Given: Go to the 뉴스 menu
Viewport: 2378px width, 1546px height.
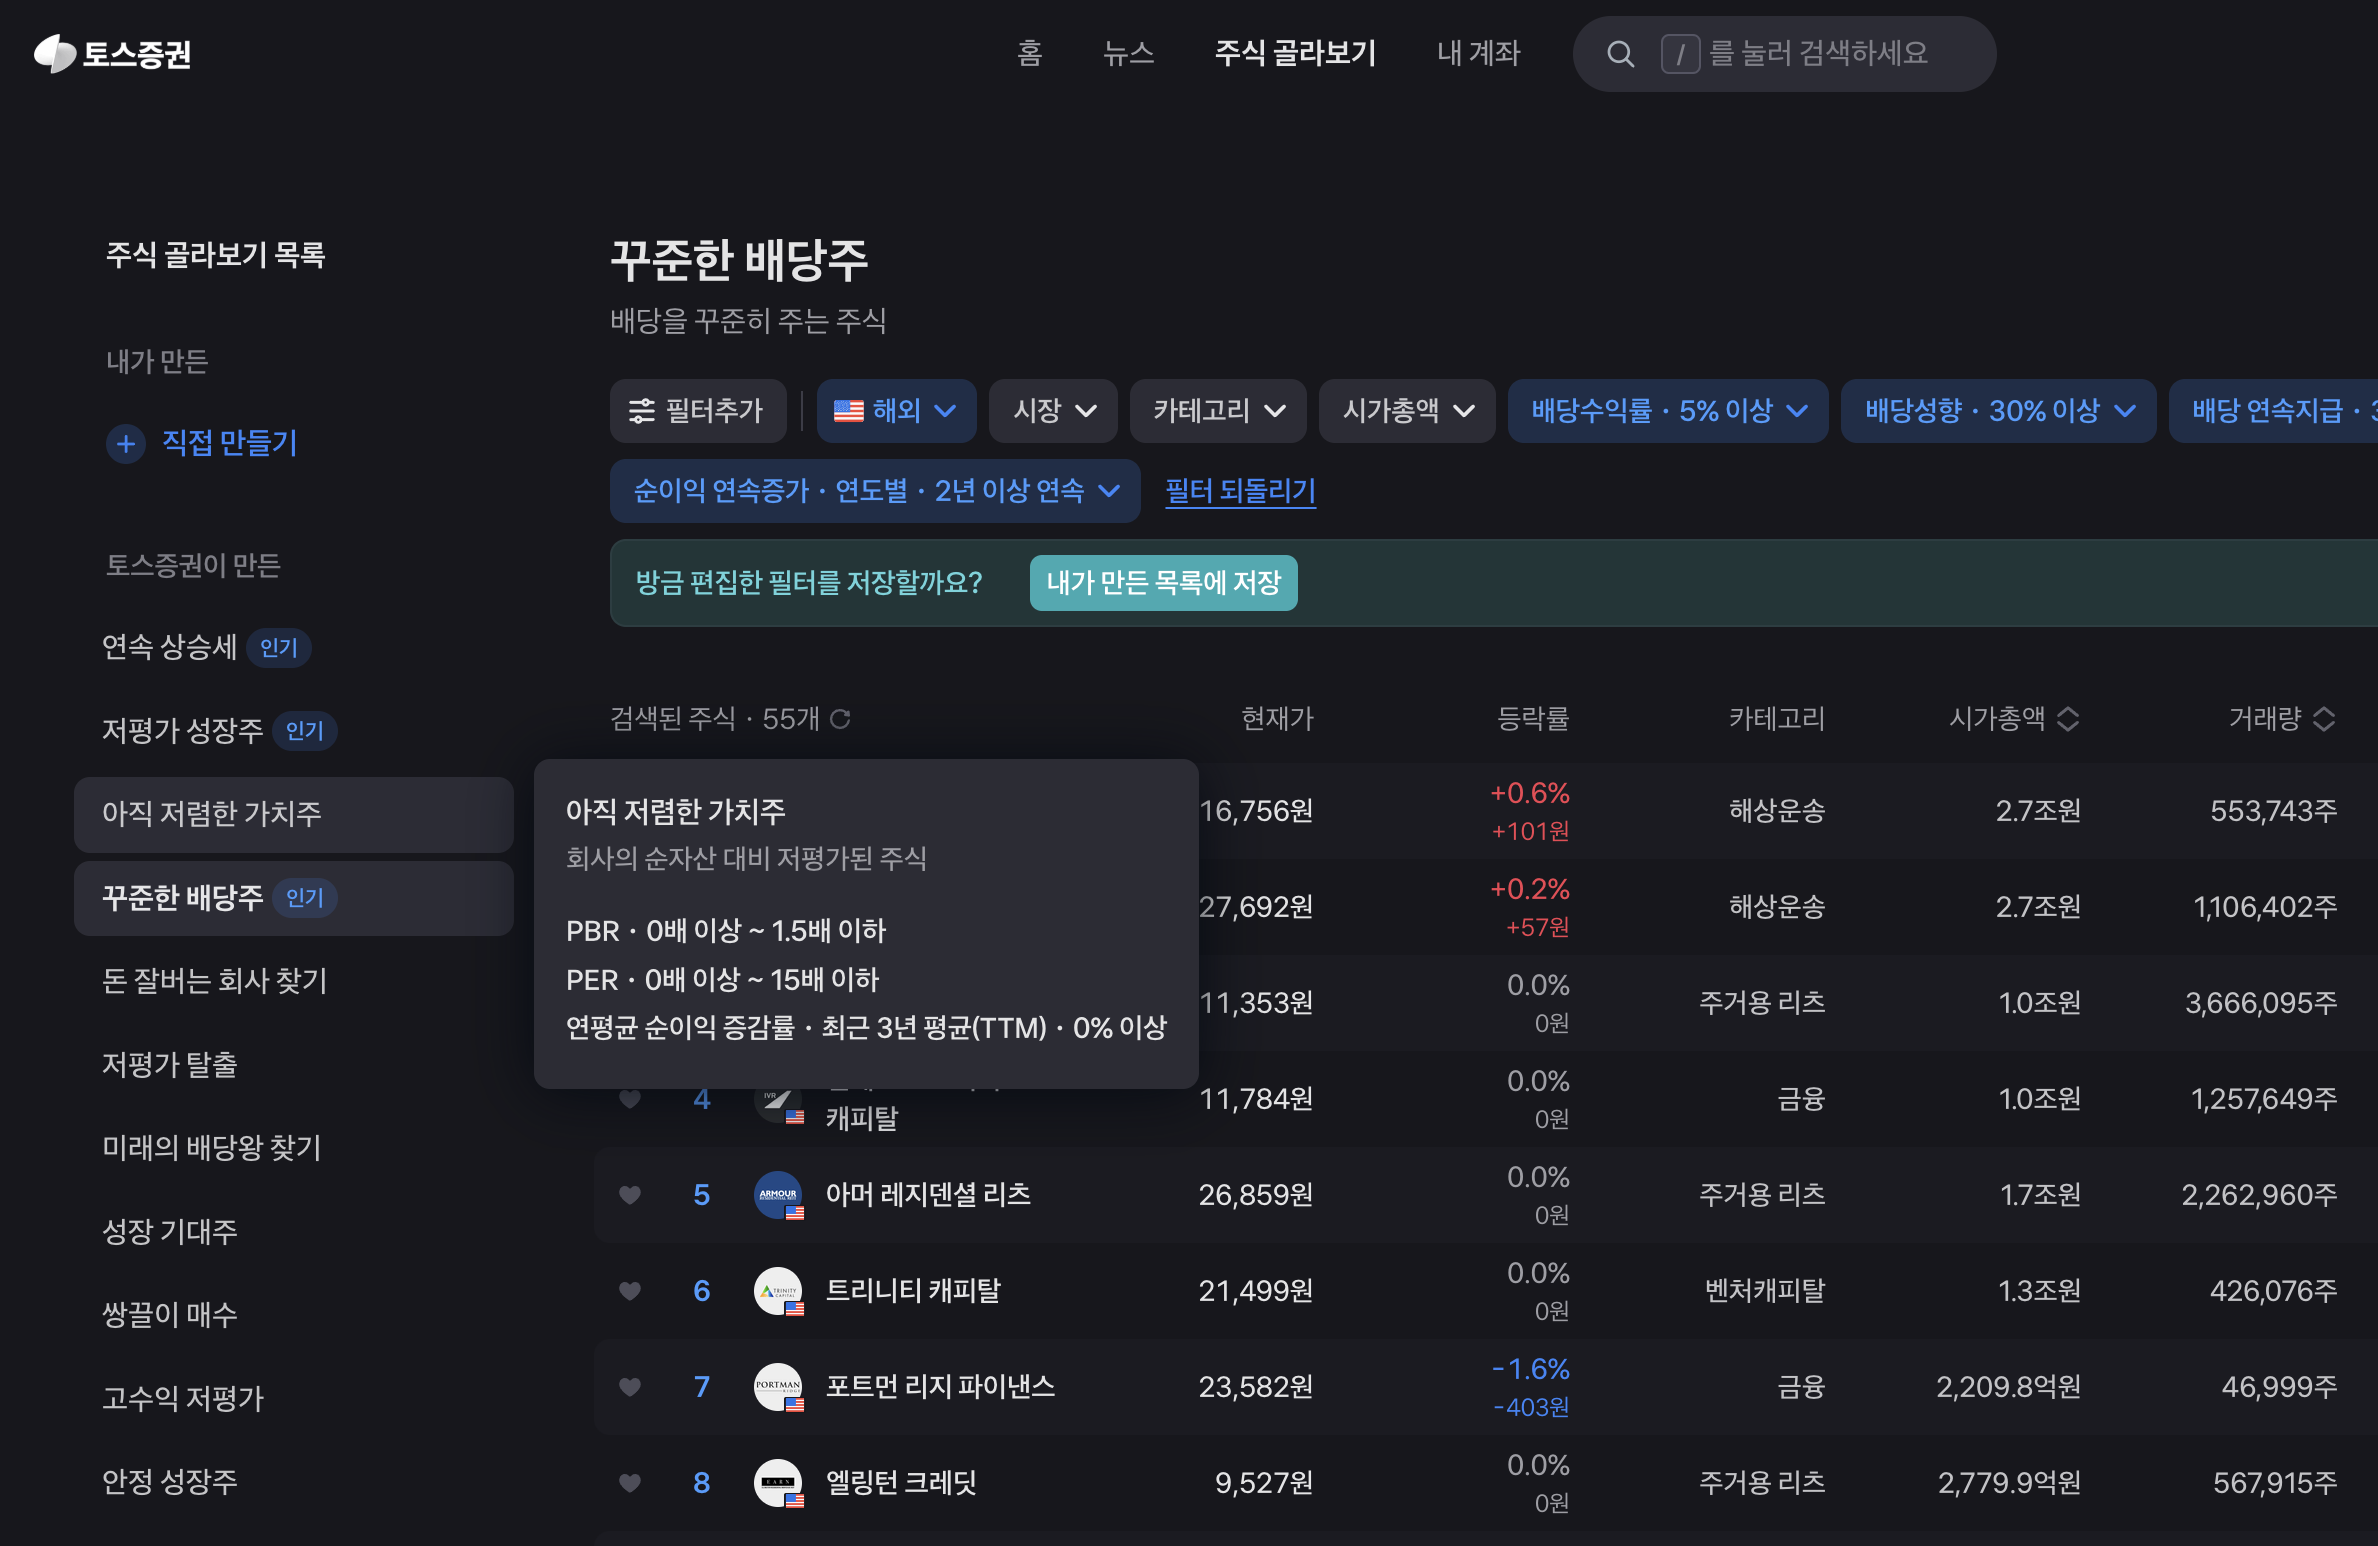Looking at the screenshot, I should point(1128,54).
